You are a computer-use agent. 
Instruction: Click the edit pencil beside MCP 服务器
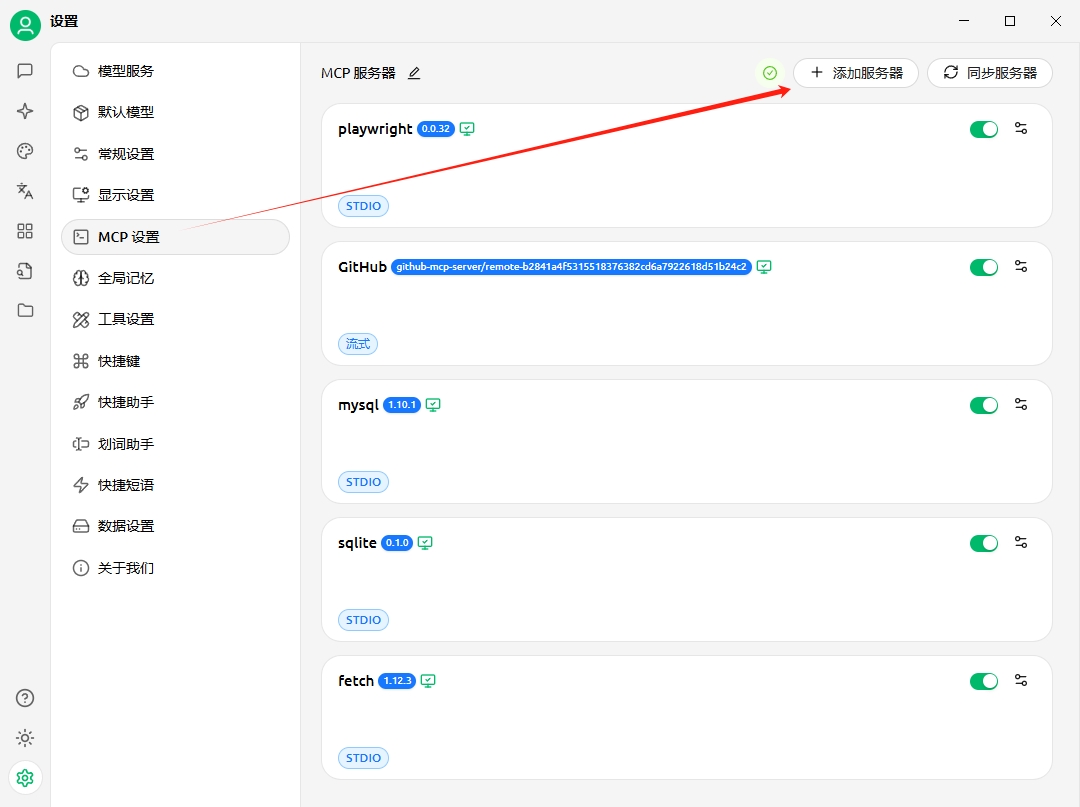point(414,73)
